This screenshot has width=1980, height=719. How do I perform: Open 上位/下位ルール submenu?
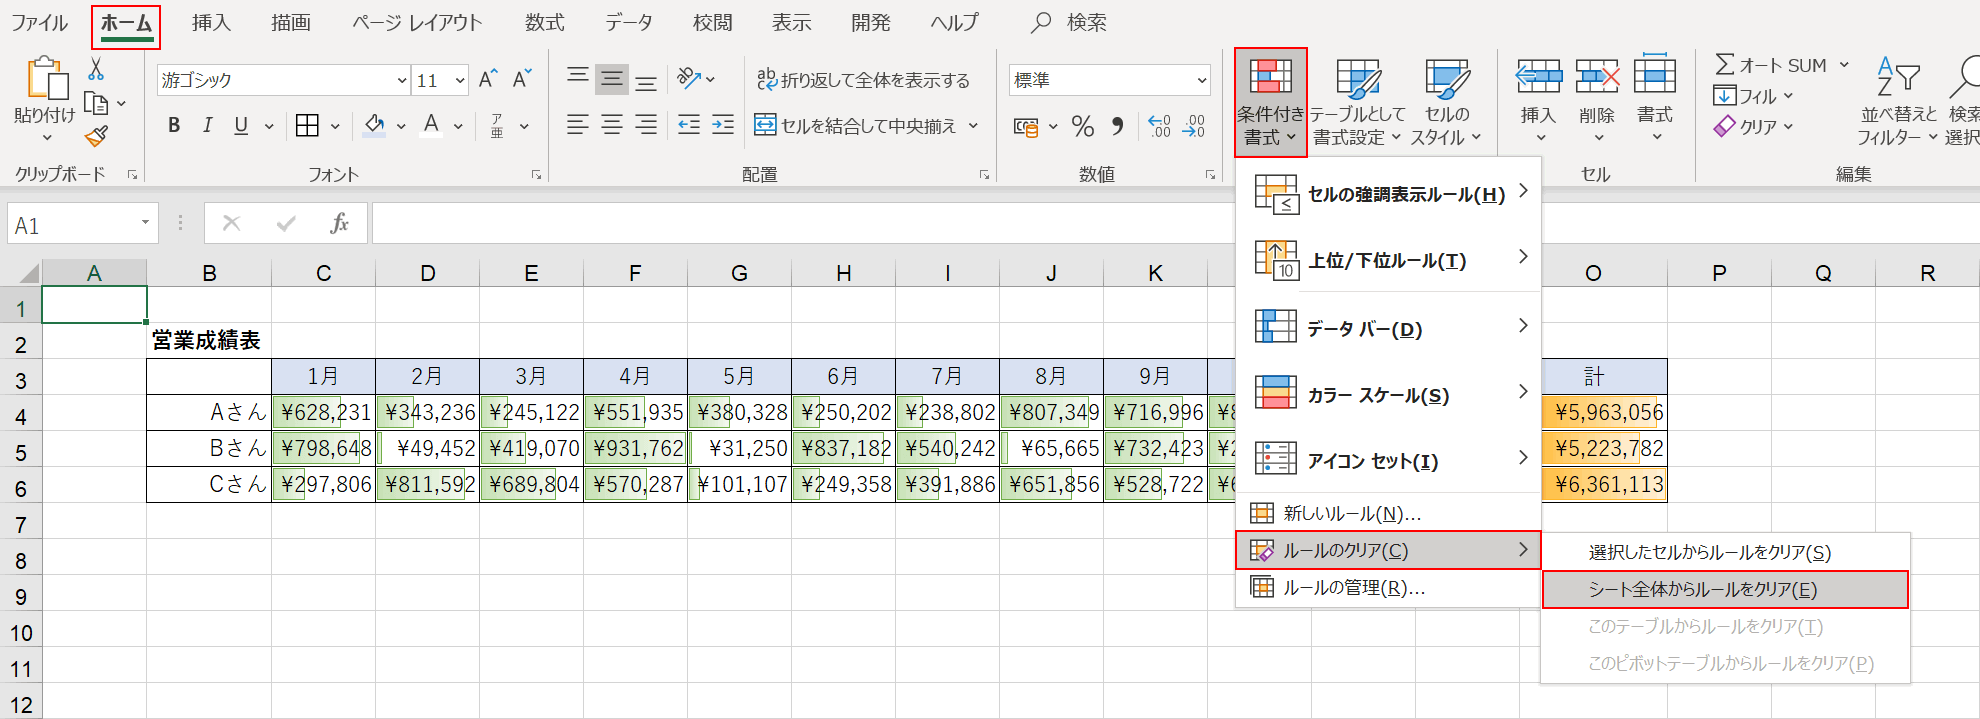point(1388,260)
